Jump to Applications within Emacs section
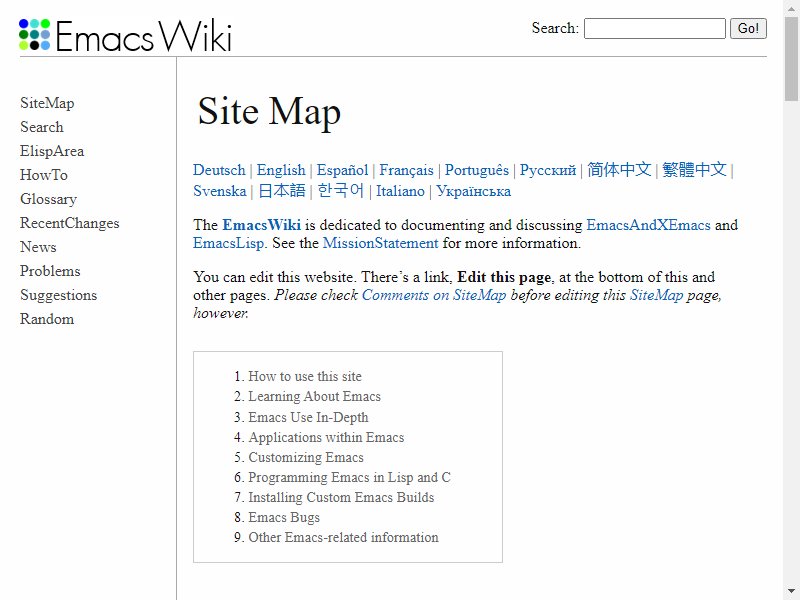 pos(326,437)
